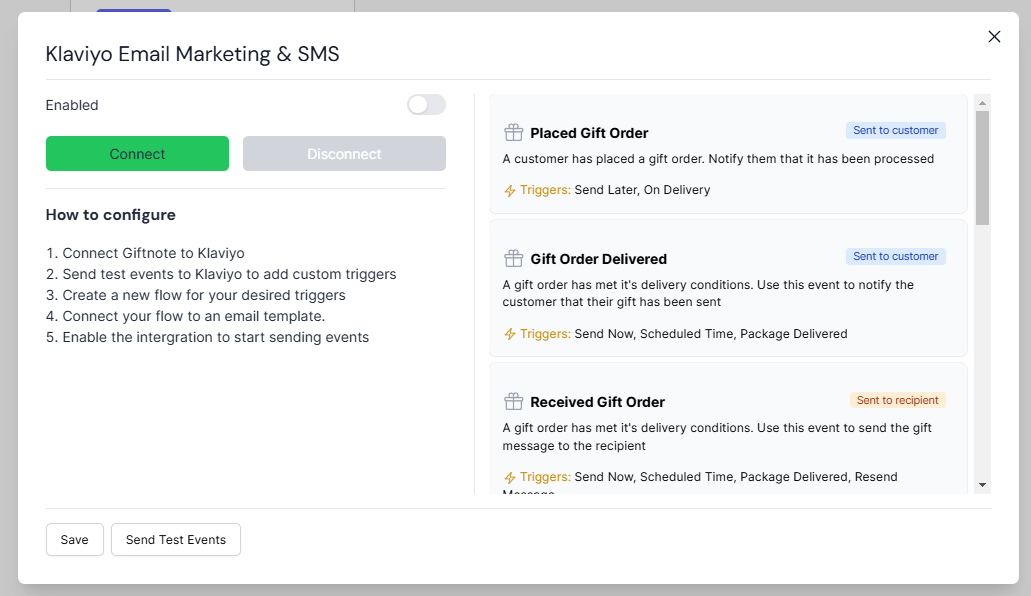
Task: Click the gift icon beside Received Gift Order
Action: pyautogui.click(x=514, y=401)
